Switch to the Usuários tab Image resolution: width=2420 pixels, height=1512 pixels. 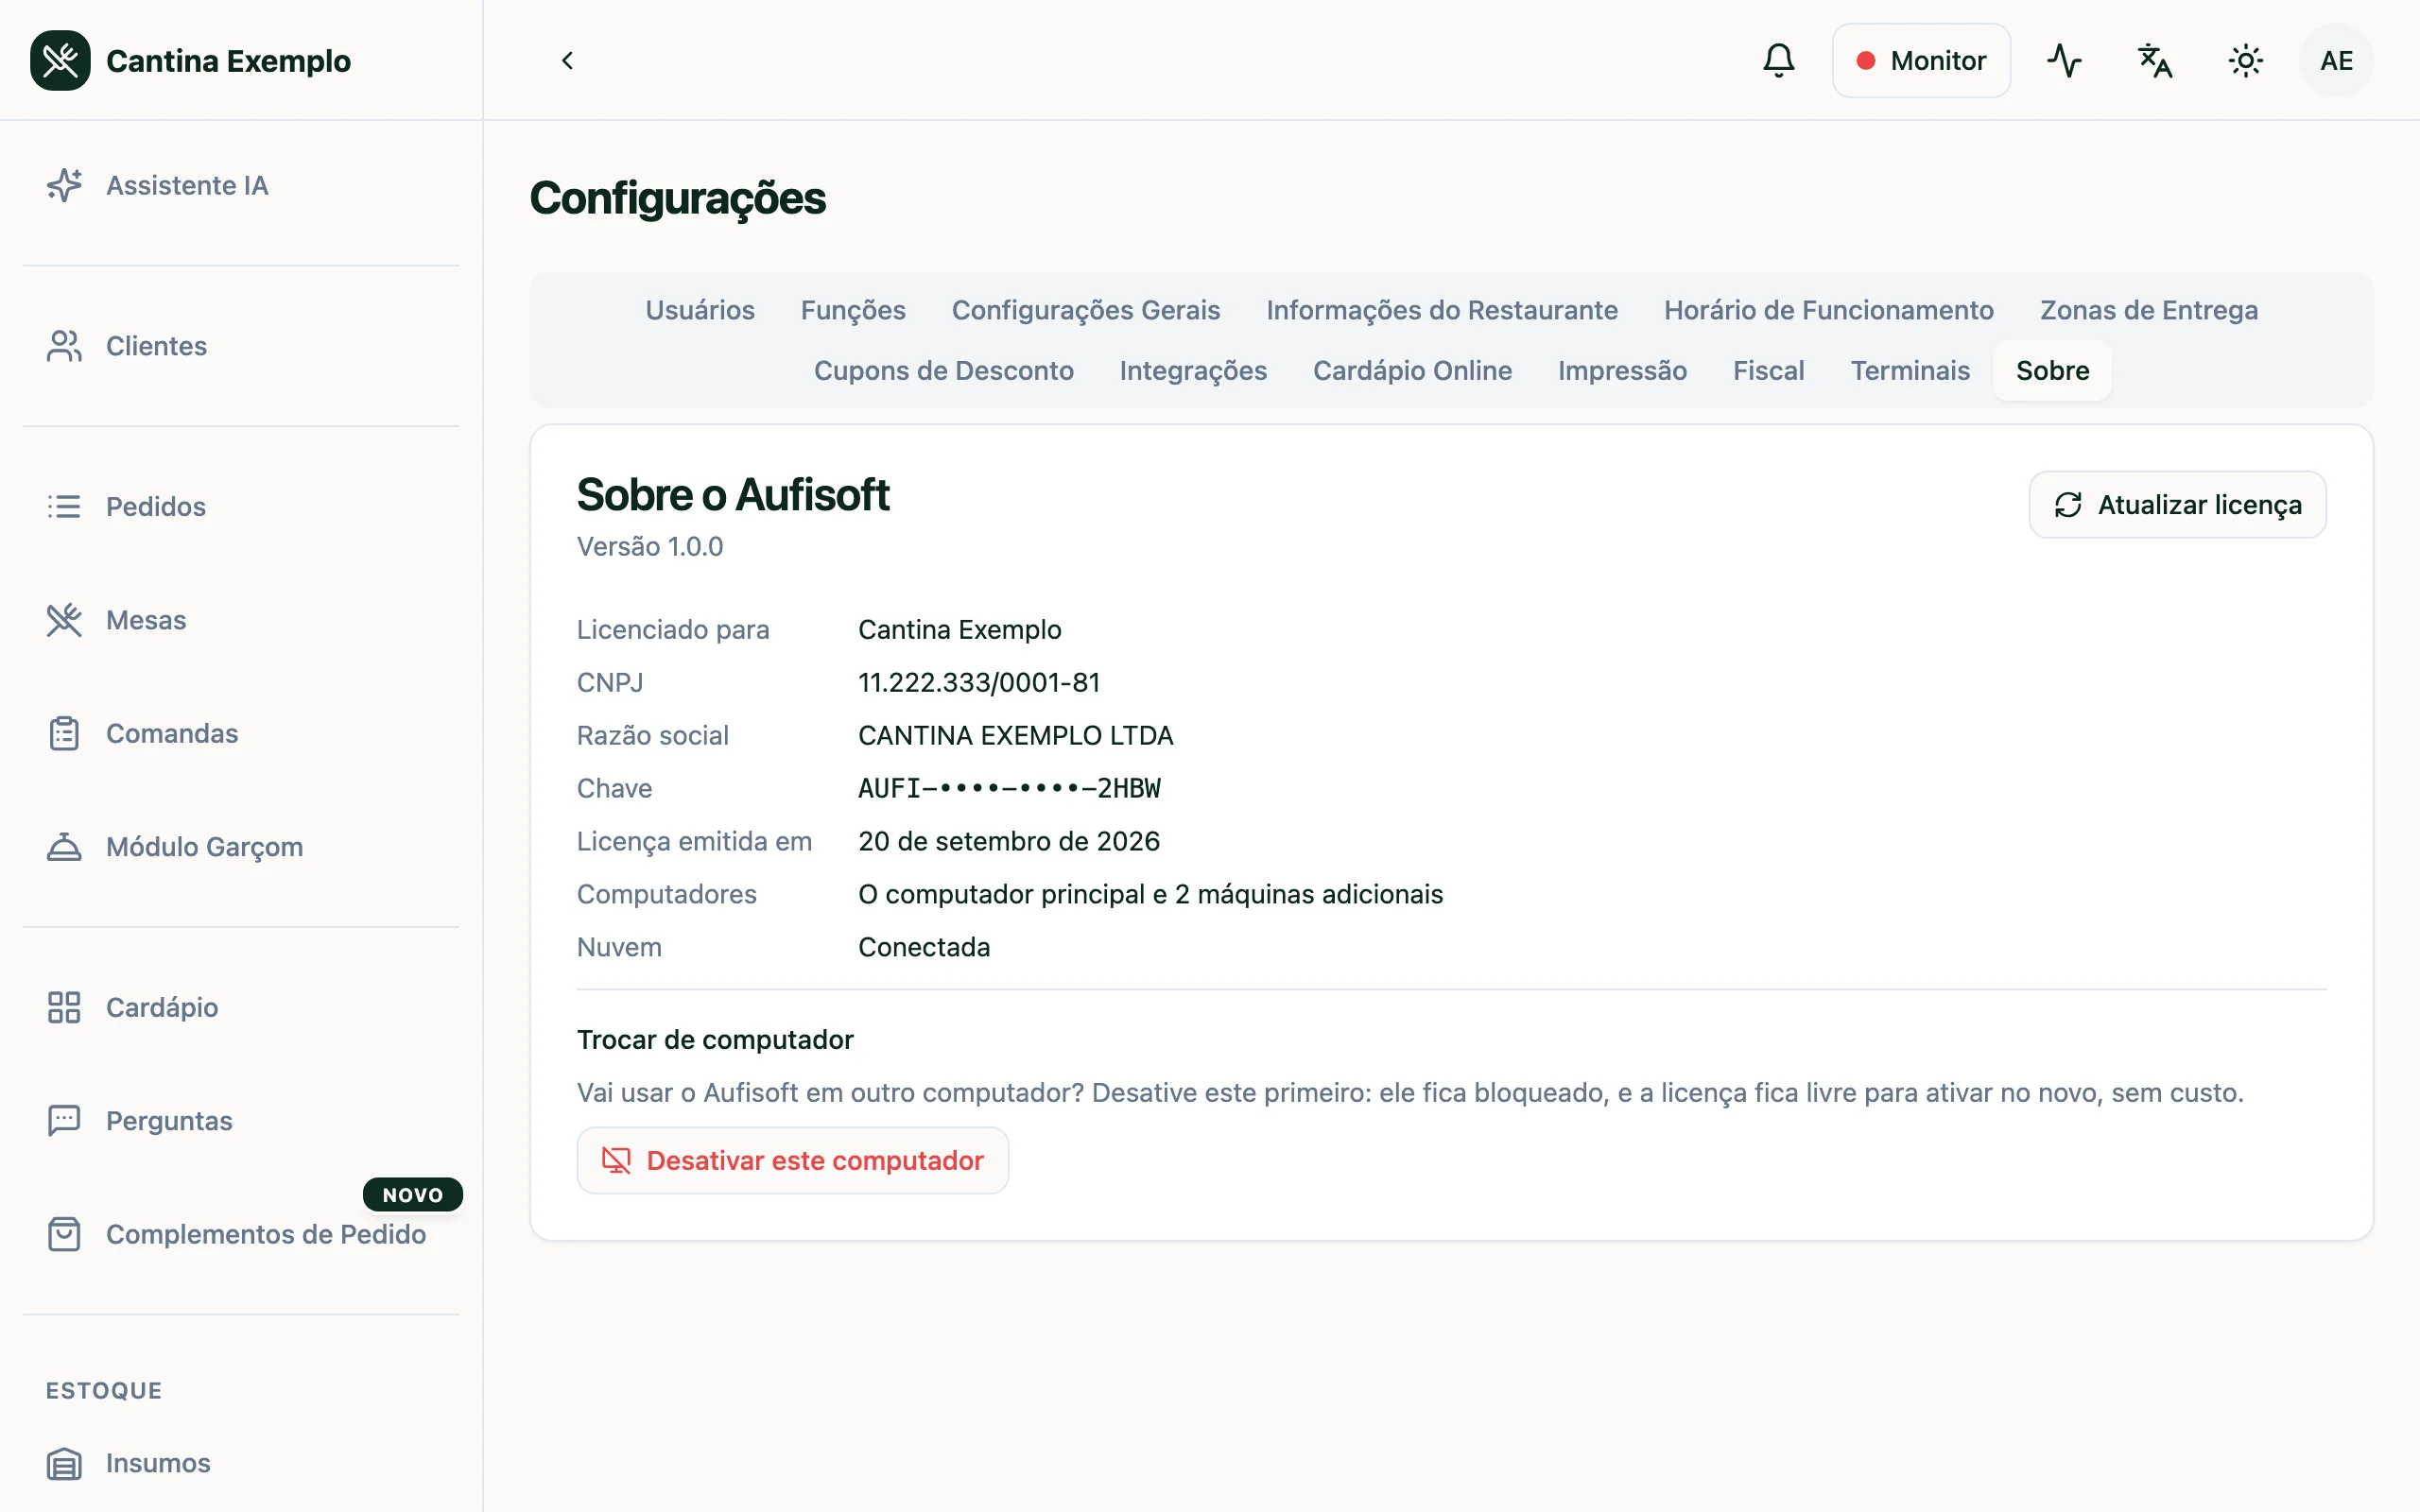coord(700,310)
